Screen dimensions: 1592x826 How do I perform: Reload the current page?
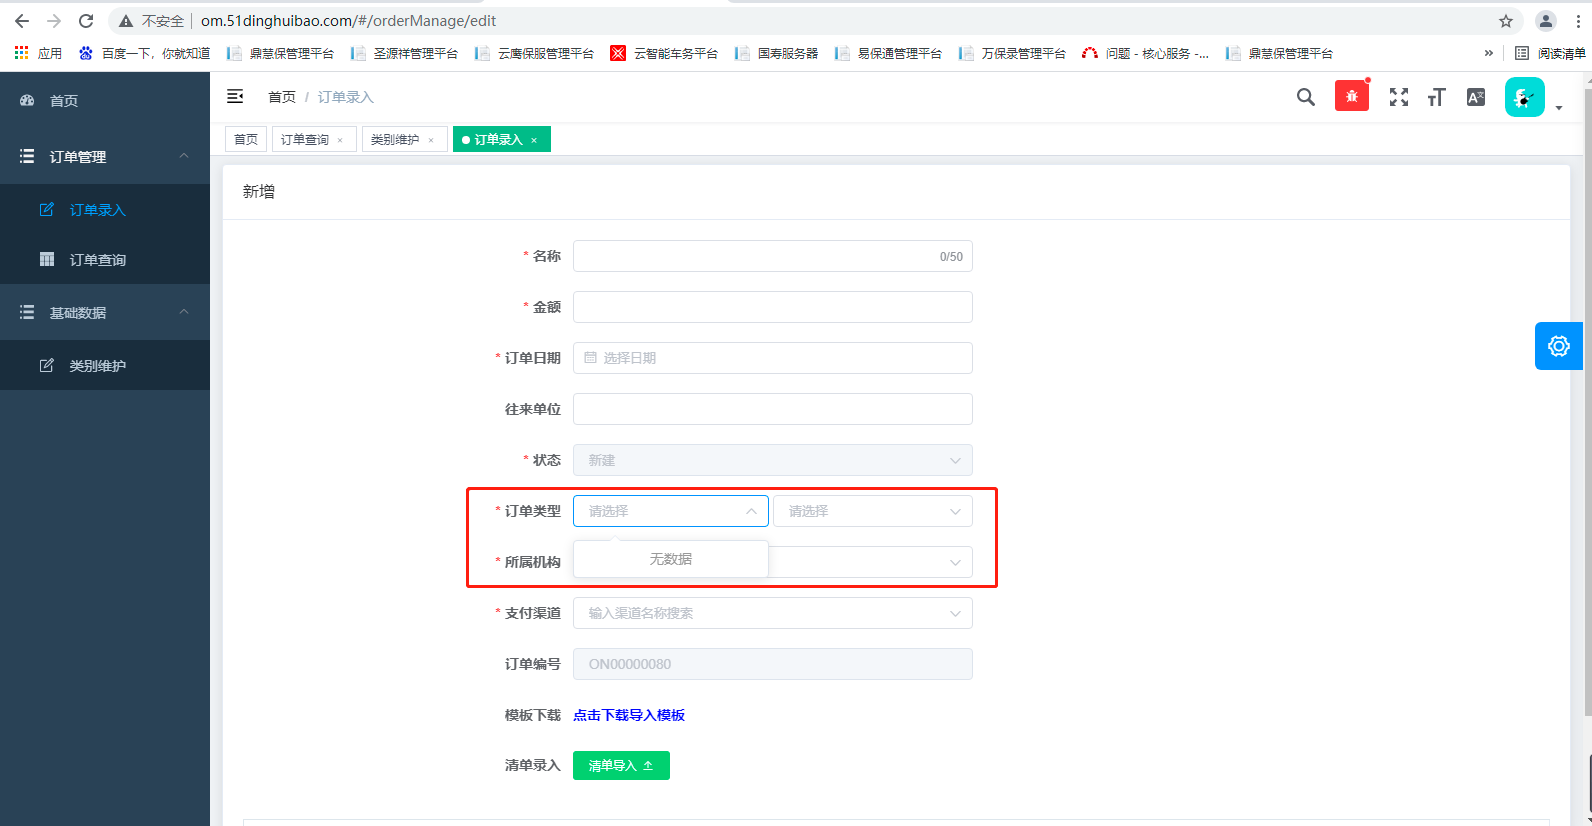[86, 21]
